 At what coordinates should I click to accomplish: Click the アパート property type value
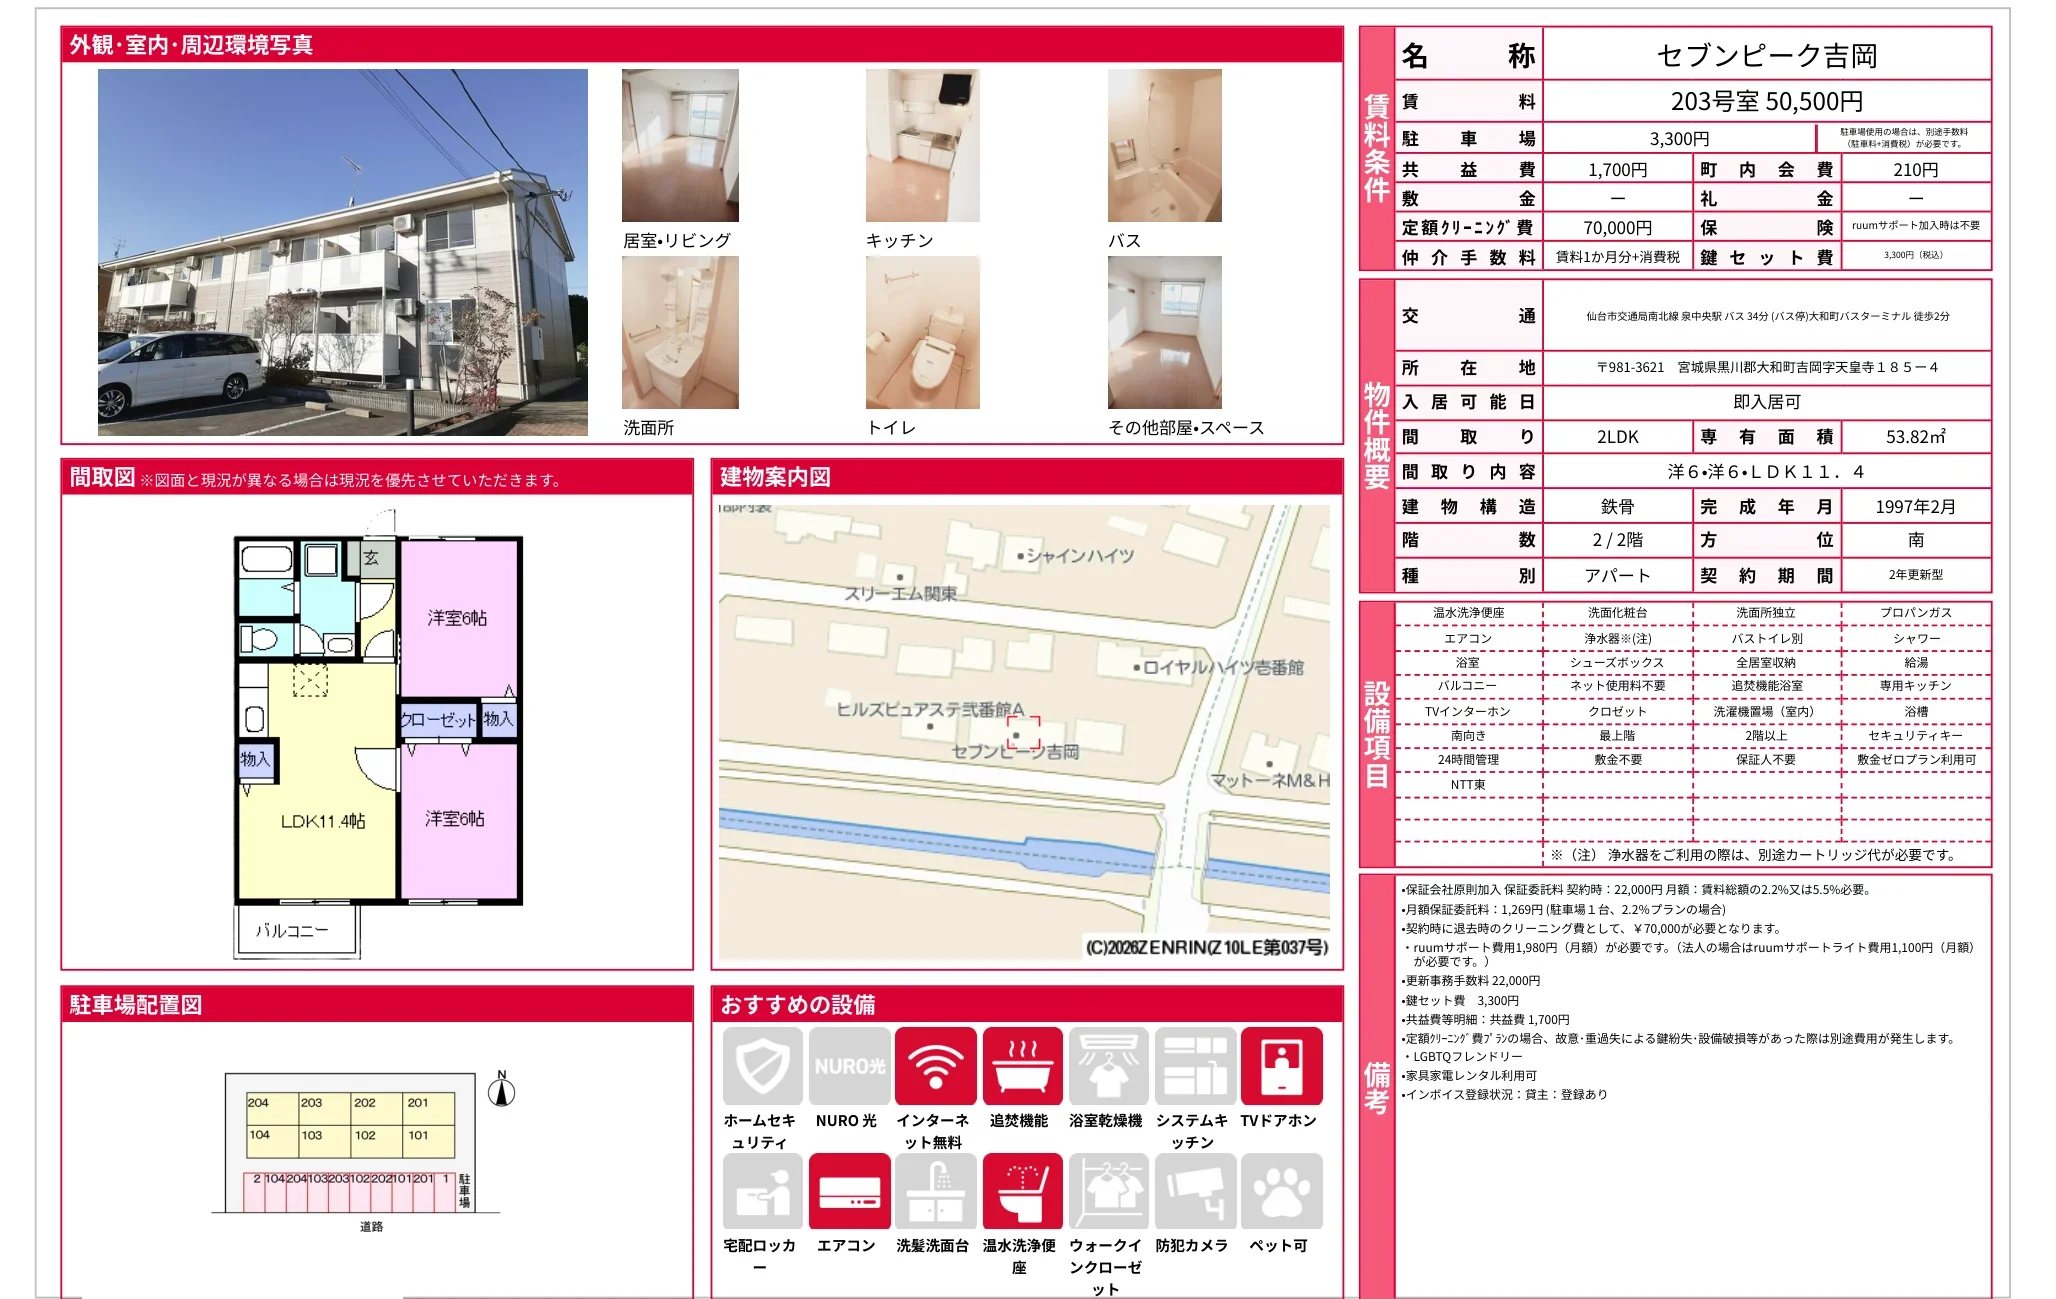tap(1618, 575)
